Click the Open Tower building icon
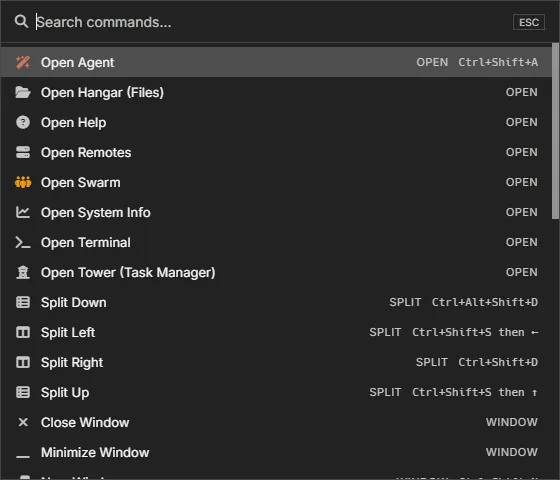Image resolution: width=560 pixels, height=480 pixels. click(23, 272)
